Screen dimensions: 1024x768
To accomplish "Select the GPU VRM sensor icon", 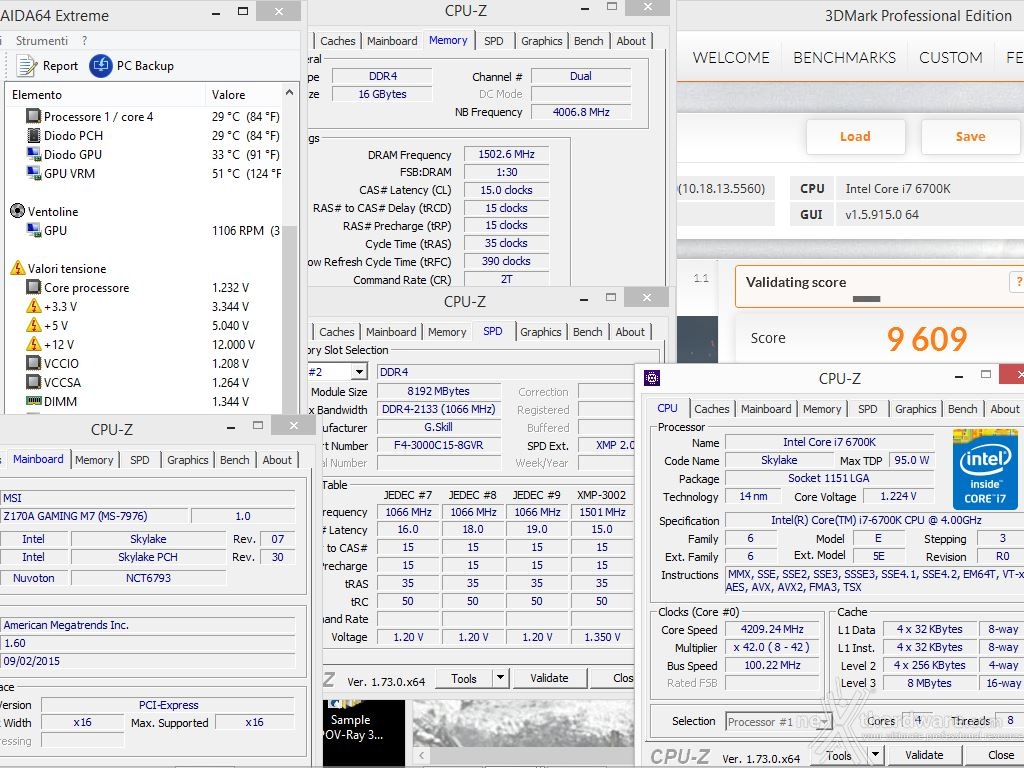I will click(33, 173).
